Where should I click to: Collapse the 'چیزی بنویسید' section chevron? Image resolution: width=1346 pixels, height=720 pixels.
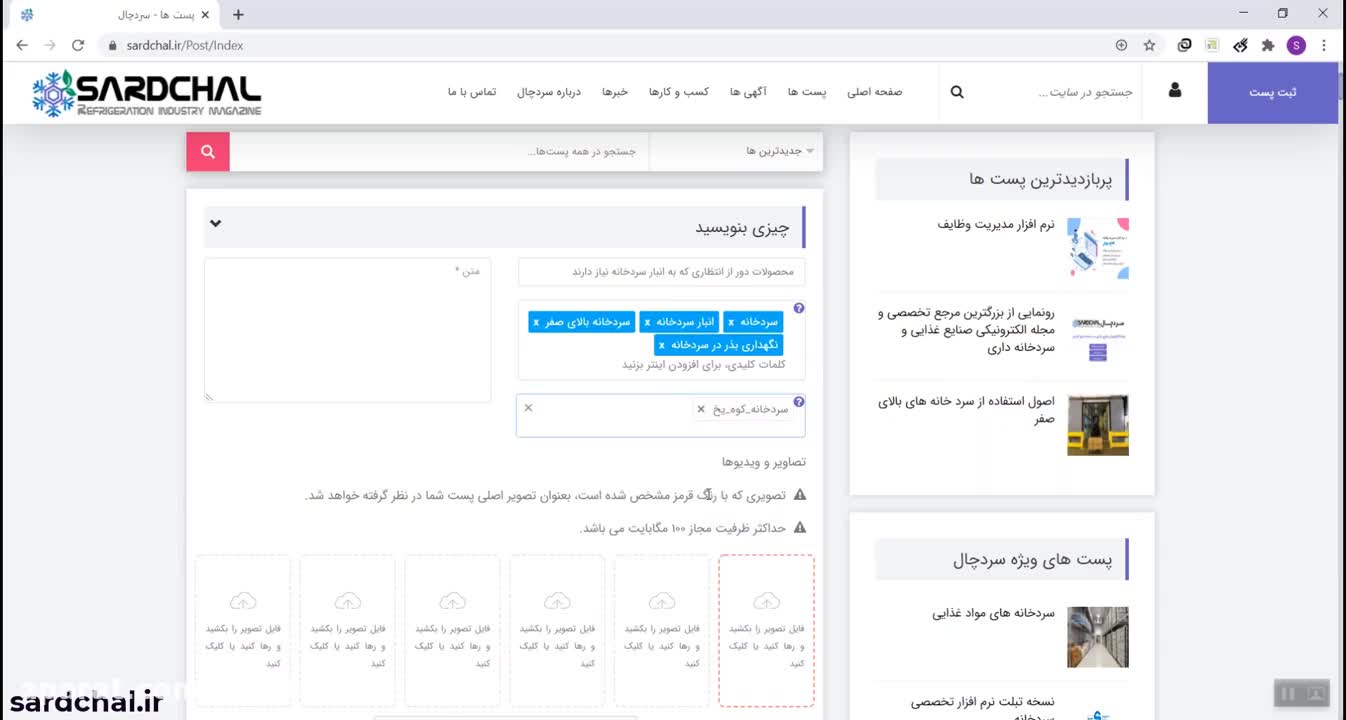pos(215,224)
